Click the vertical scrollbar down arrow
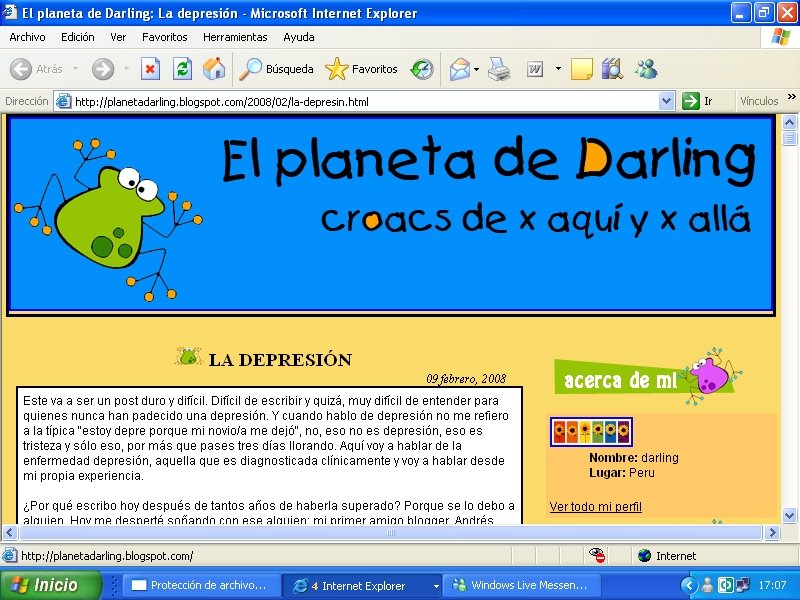The height and width of the screenshot is (600, 800). tap(789, 515)
